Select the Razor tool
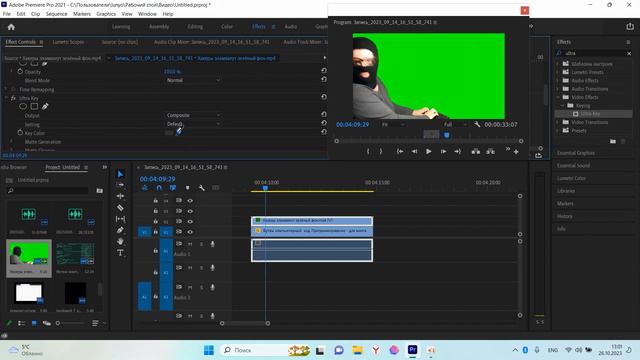This screenshot has height=360, width=640. tap(120, 208)
